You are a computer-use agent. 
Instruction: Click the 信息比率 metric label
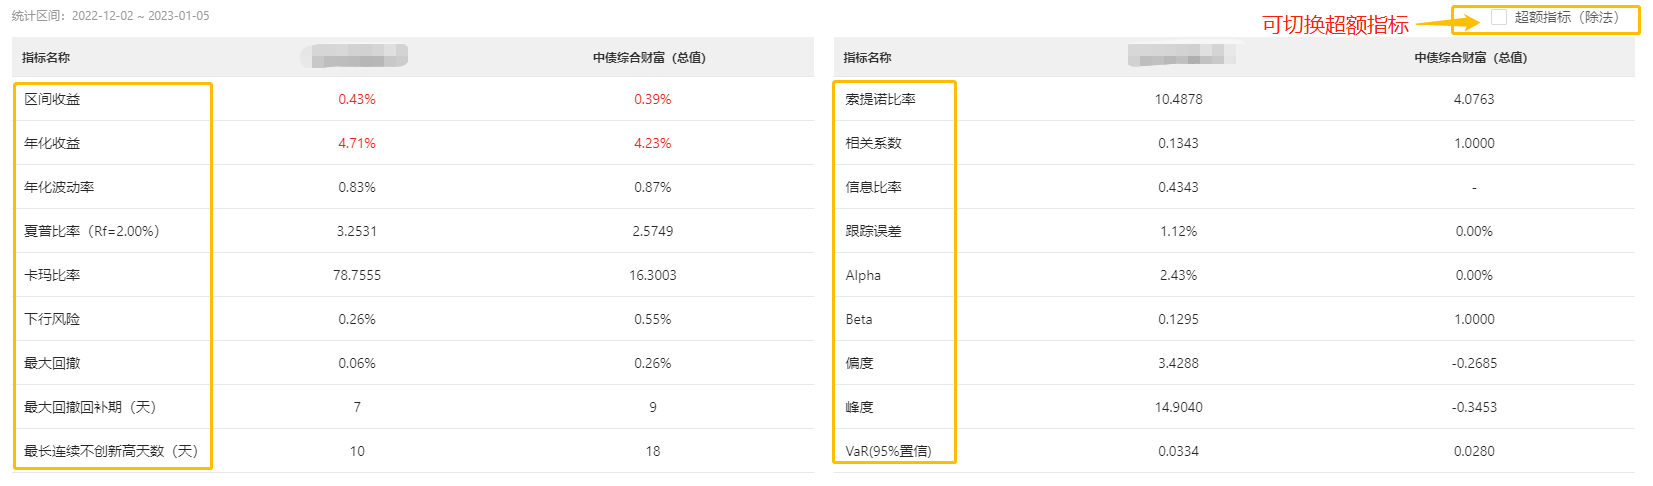click(873, 187)
